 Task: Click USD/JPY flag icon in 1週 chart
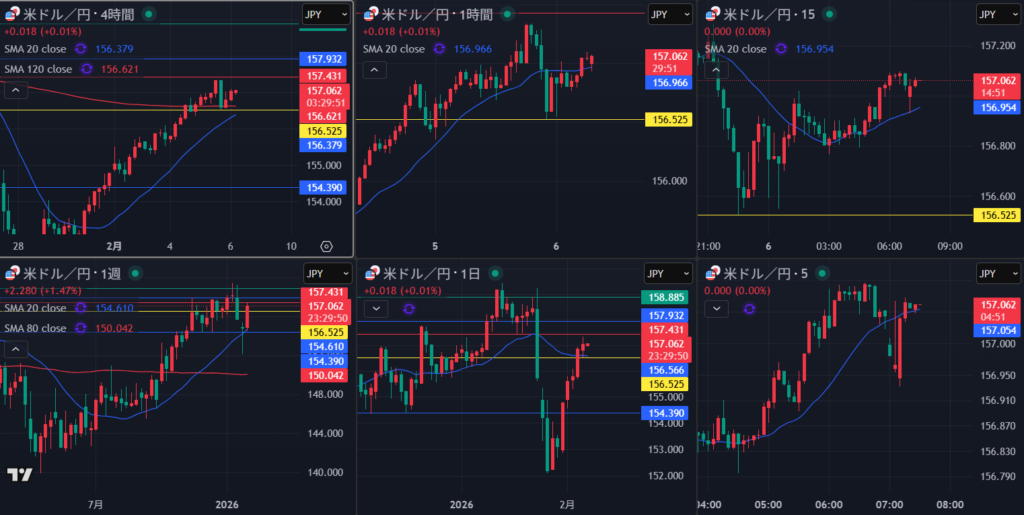click(x=12, y=272)
